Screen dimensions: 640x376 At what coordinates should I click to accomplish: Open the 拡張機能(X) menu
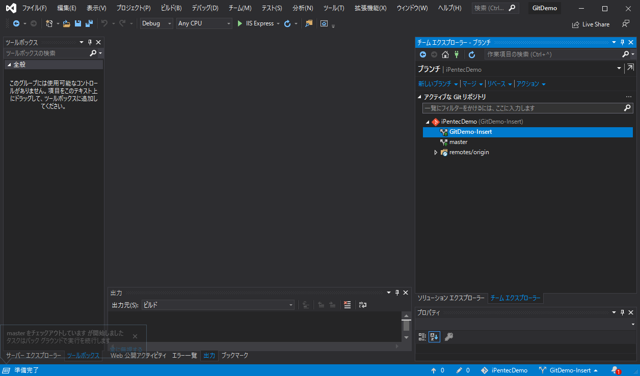click(x=370, y=8)
